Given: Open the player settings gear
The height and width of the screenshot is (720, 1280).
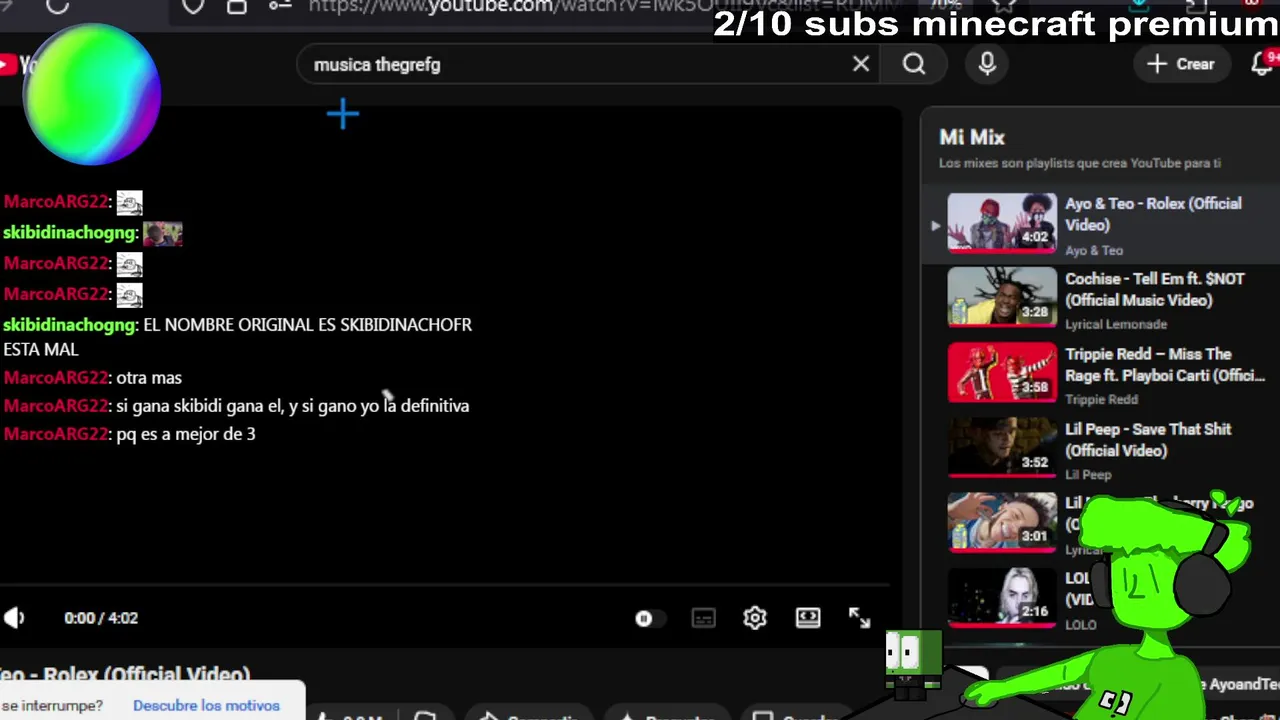Looking at the screenshot, I should [755, 618].
